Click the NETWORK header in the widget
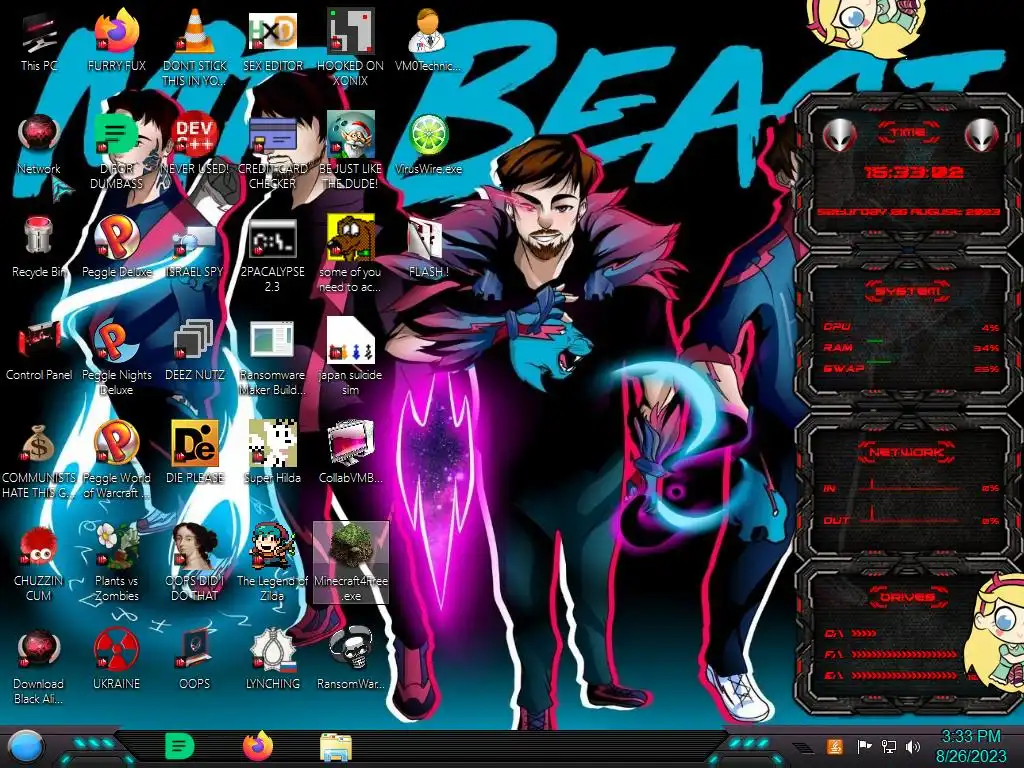This screenshot has width=1024, height=768. [x=908, y=451]
